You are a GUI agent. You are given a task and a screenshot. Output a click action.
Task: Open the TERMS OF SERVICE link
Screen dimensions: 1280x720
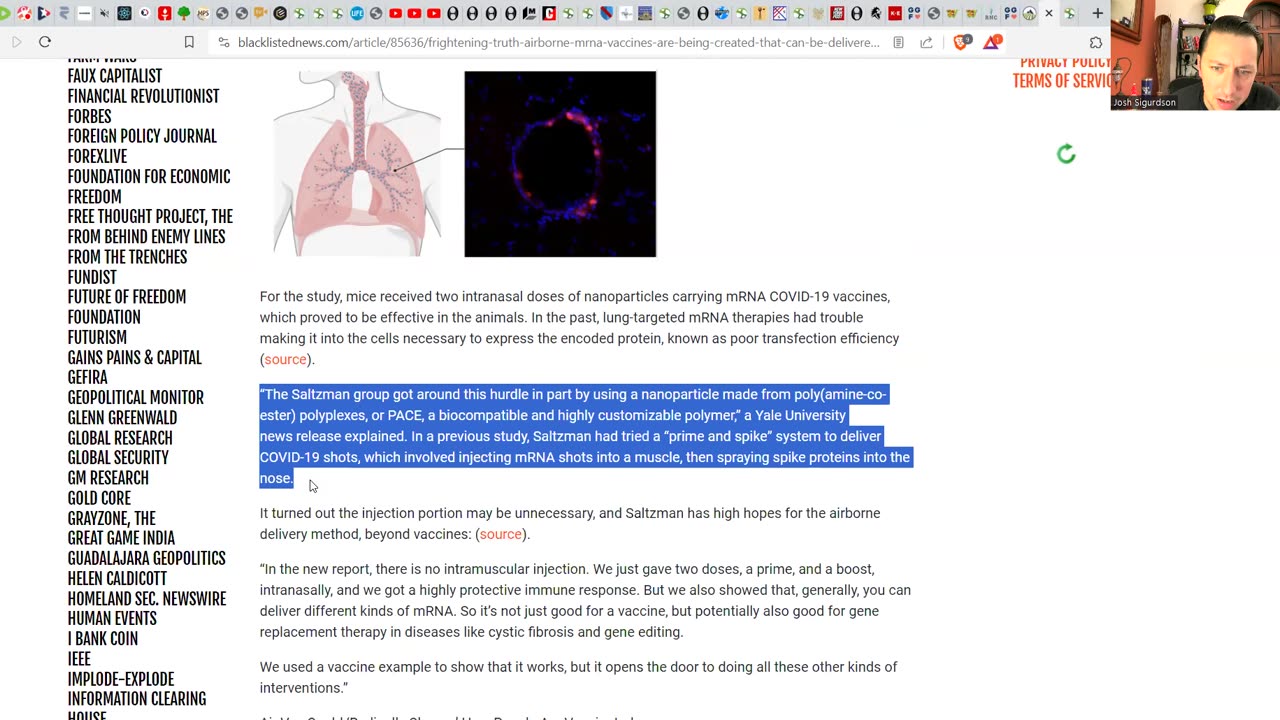click(x=1062, y=81)
